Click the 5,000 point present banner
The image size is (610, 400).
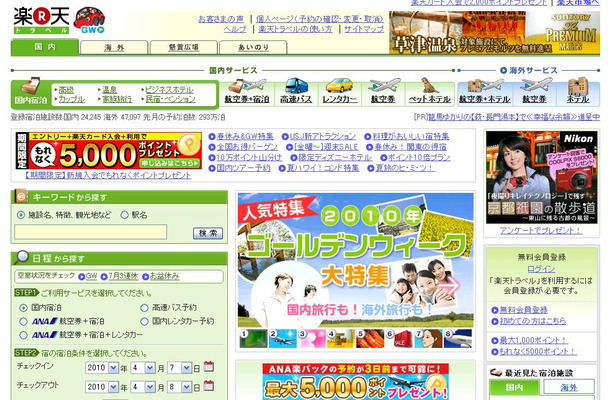[109, 151]
